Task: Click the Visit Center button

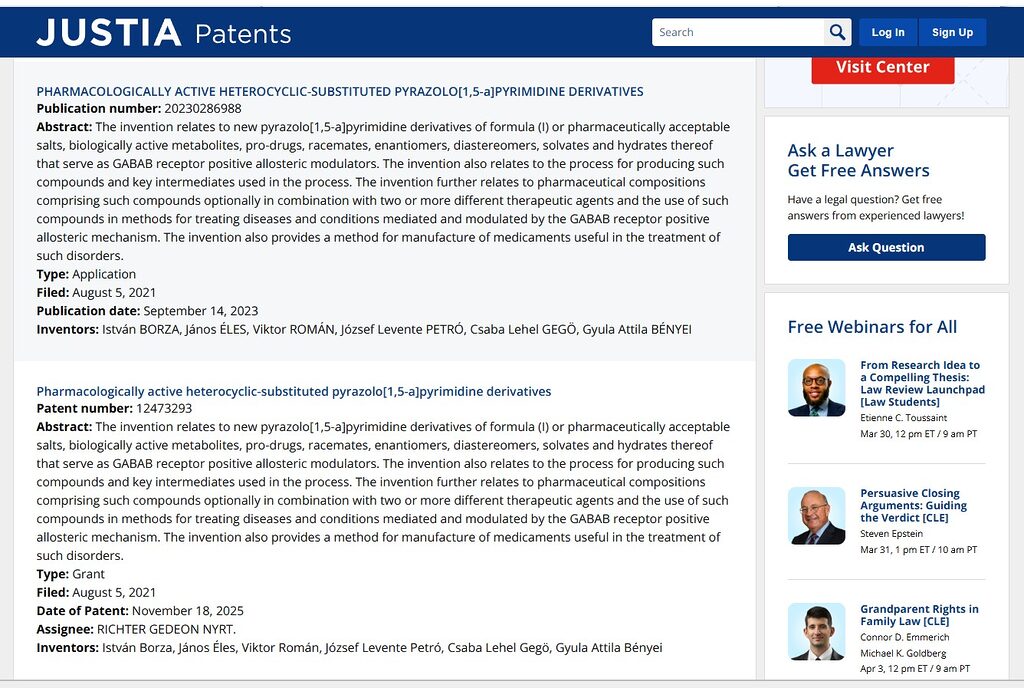Action: coord(883,67)
